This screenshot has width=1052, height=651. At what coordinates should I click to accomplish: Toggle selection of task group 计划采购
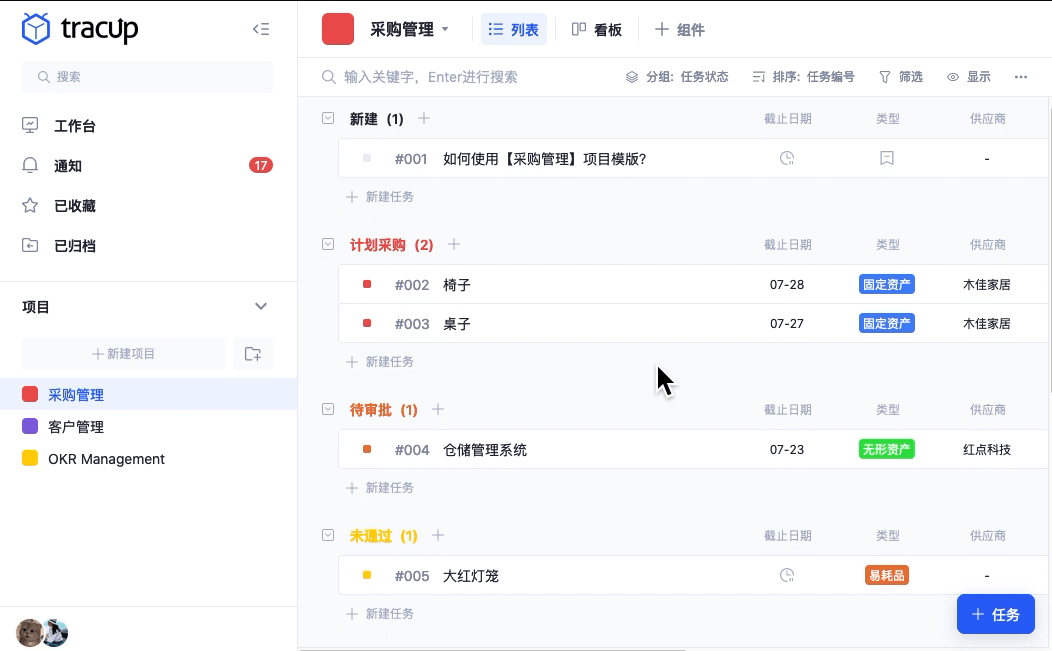tap(328, 243)
